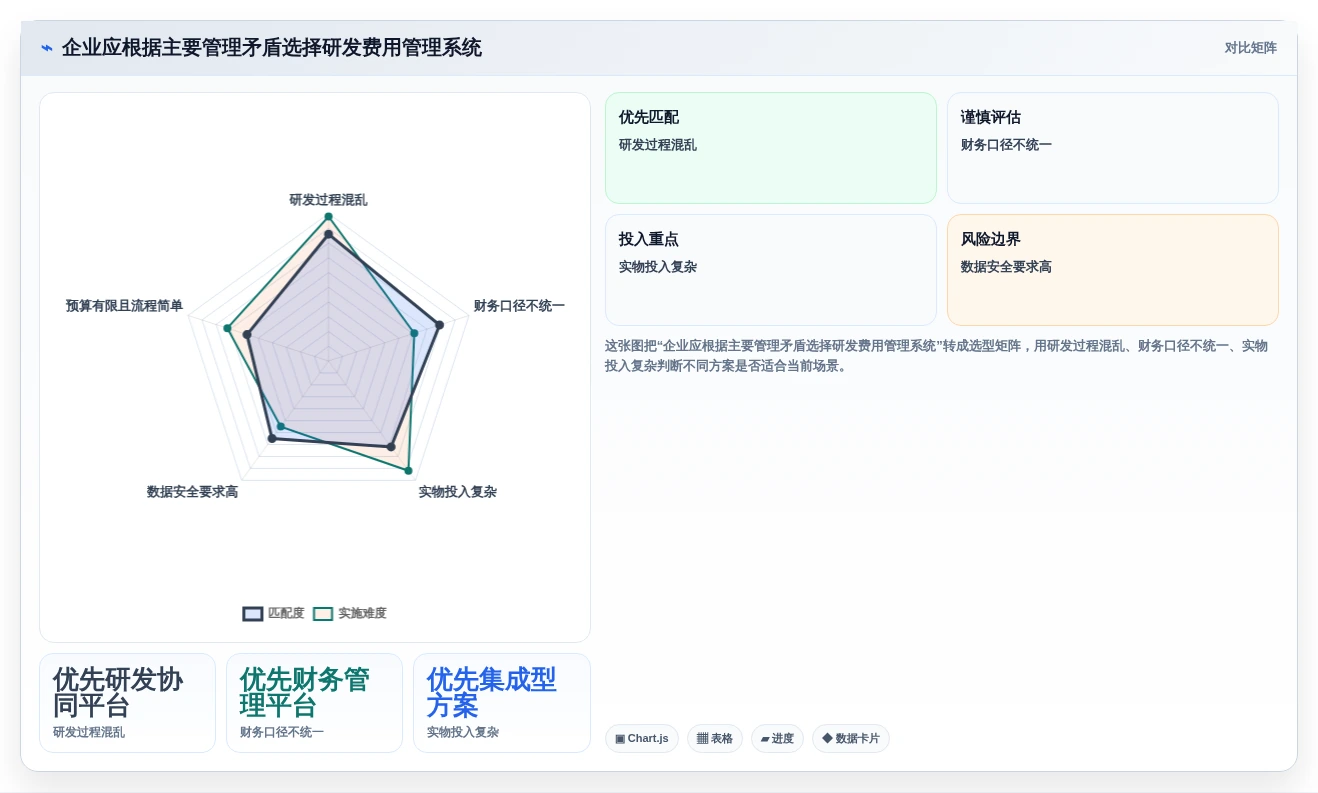Viewport: 1318px width, 793px height.
Task: Click the 对比矩阵 label in header
Action: click(x=1250, y=48)
